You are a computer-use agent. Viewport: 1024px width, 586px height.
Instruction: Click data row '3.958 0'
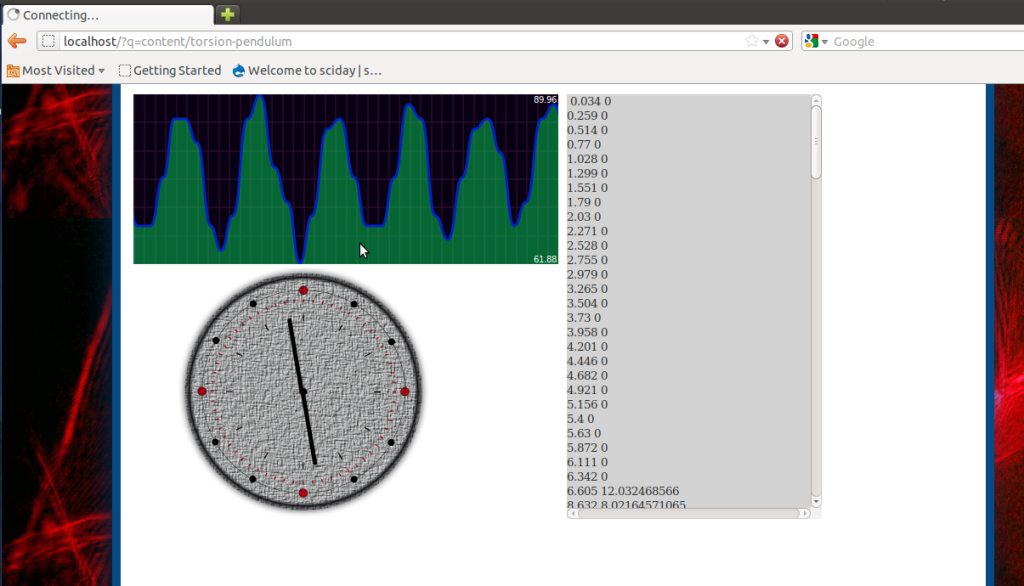(587, 332)
